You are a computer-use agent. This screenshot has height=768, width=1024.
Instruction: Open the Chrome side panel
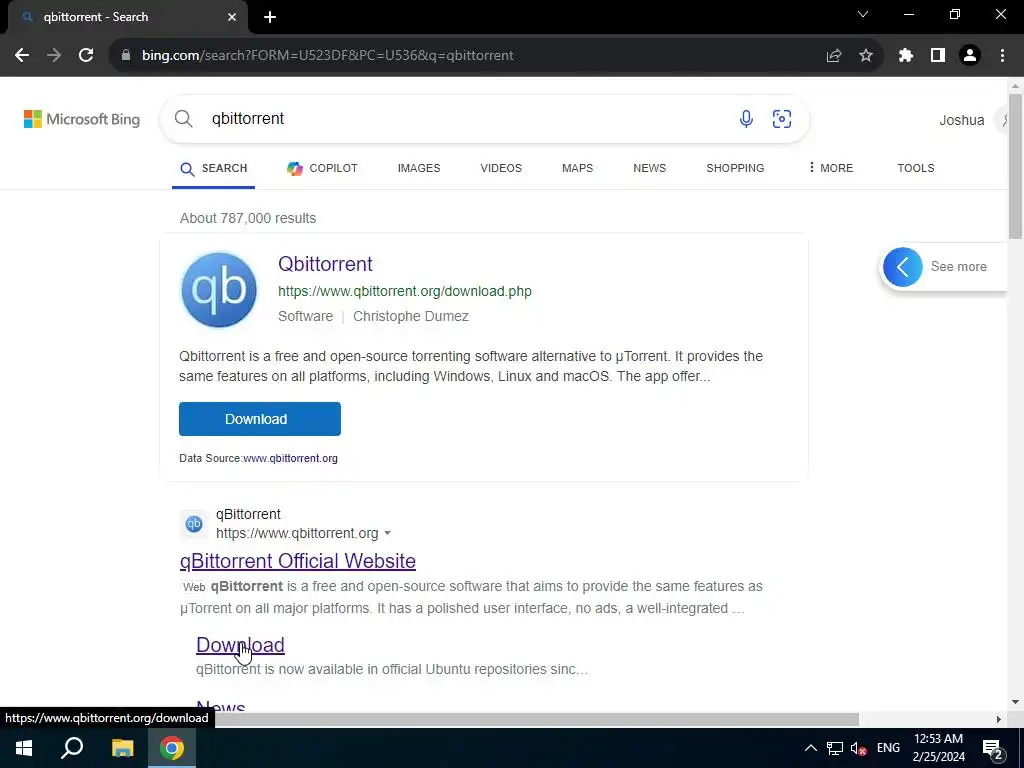(x=938, y=56)
